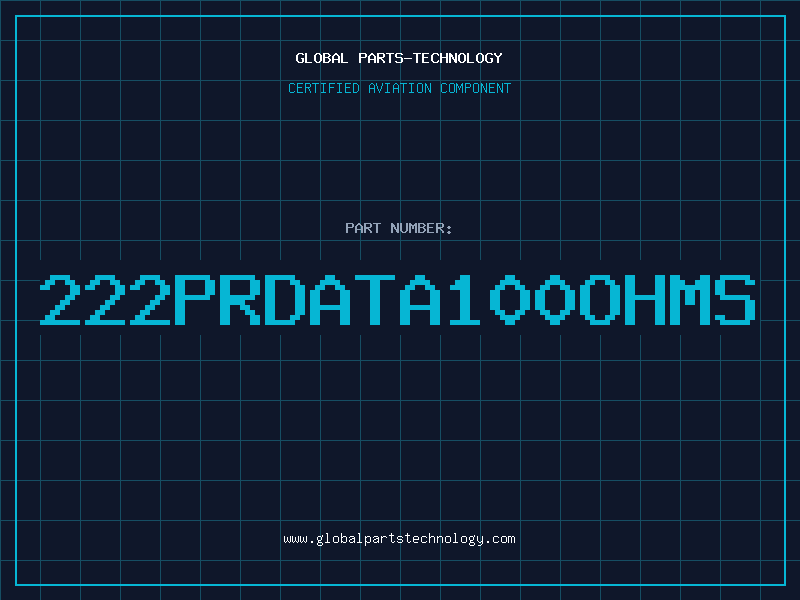Click the word COMPONENT in the subtitle
This screenshot has width=800, height=600.
tap(475, 89)
